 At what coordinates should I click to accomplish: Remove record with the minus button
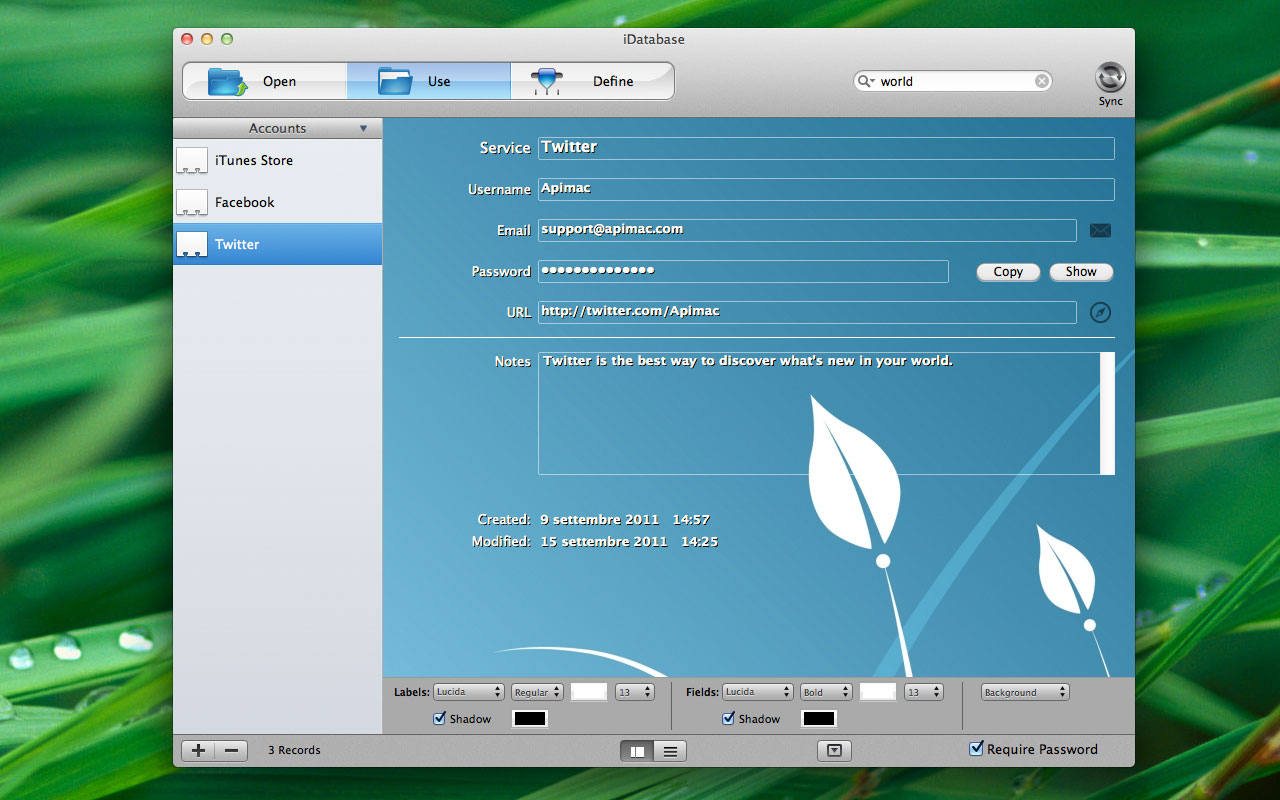[x=231, y=750]
